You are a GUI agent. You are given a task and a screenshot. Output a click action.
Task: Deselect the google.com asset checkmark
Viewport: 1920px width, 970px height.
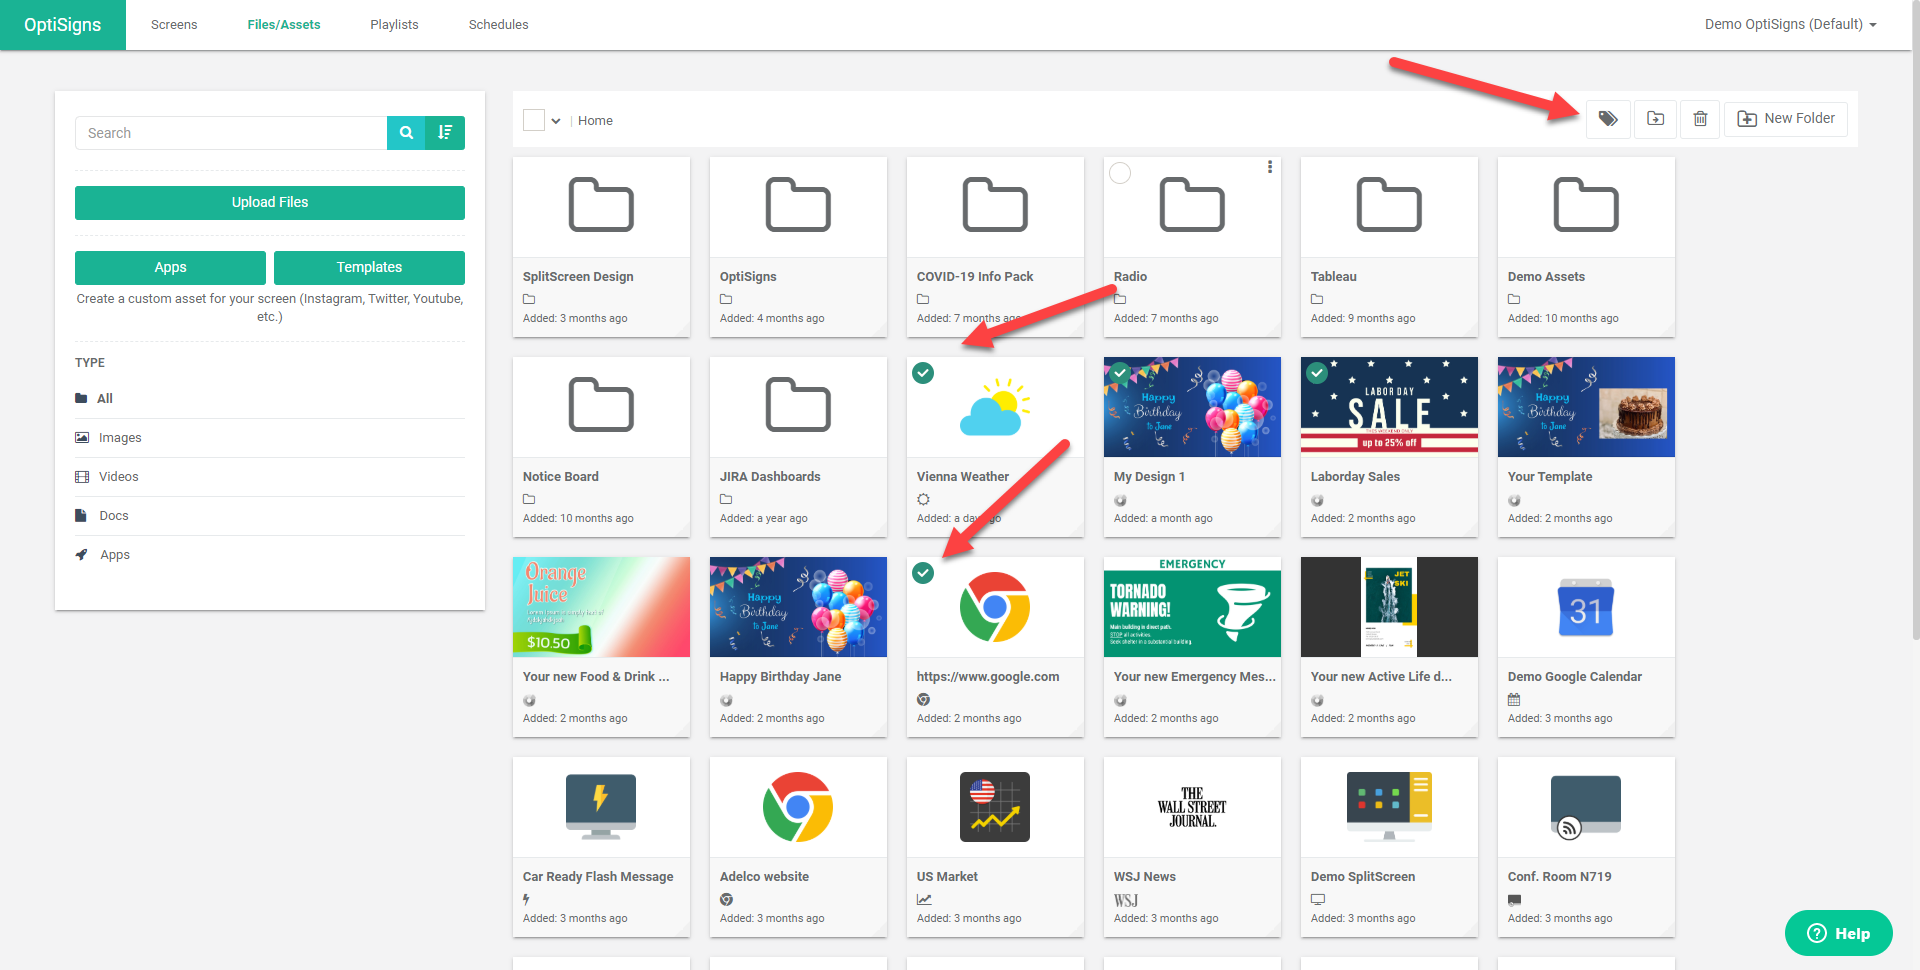pyautogui.click(x=923, y=573)
